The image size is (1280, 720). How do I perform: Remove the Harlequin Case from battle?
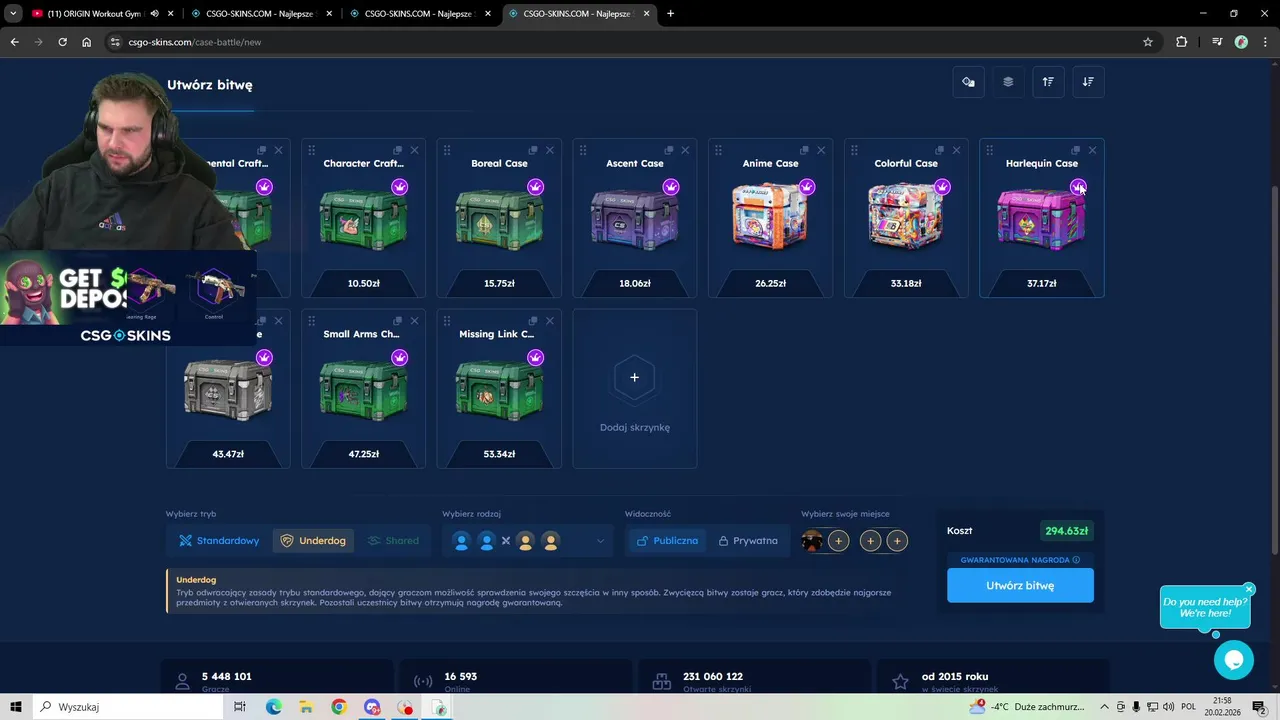click(1092, 150)
